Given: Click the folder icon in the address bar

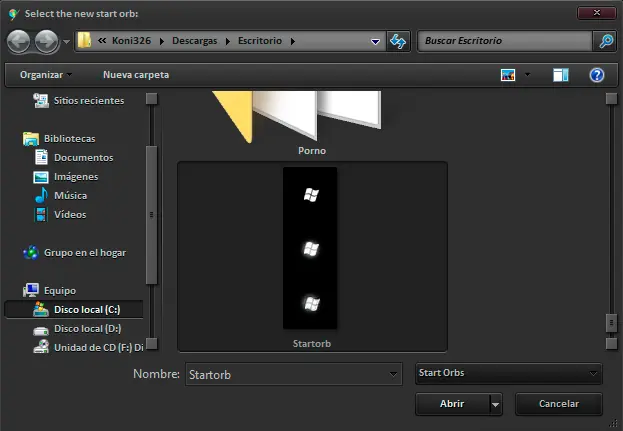Looking at the screenshot, I should click(84, 41).
